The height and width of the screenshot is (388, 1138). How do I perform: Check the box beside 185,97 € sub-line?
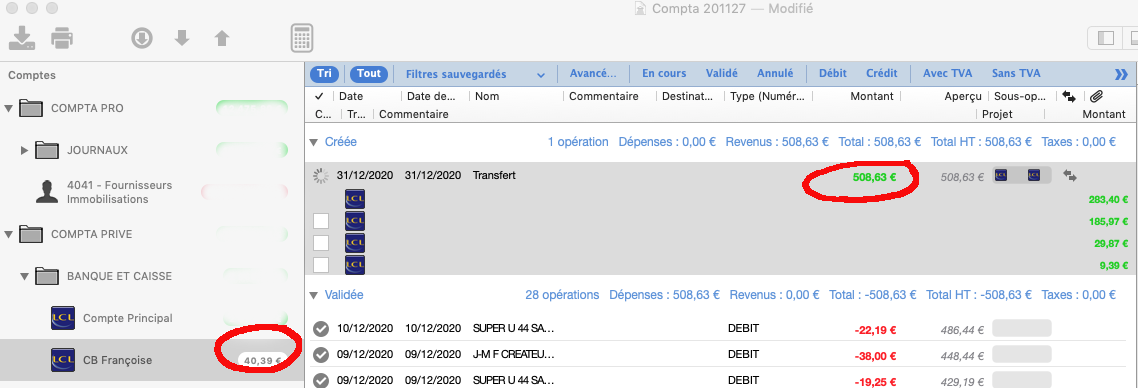(321, 221)
